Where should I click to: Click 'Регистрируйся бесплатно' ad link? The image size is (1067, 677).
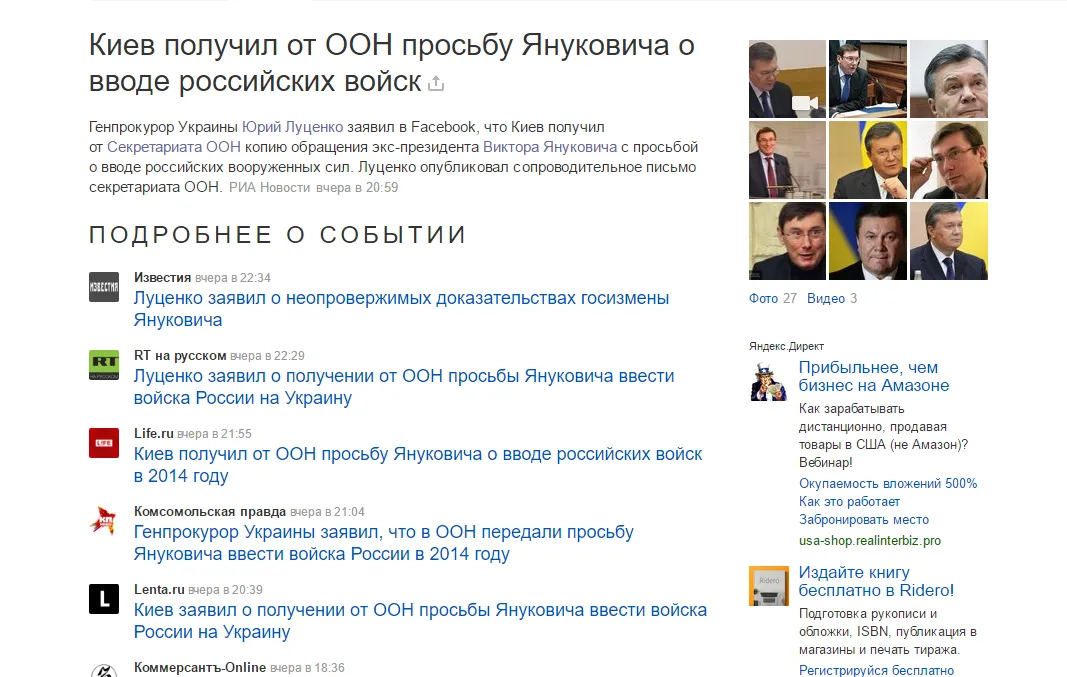coord(876,670)
